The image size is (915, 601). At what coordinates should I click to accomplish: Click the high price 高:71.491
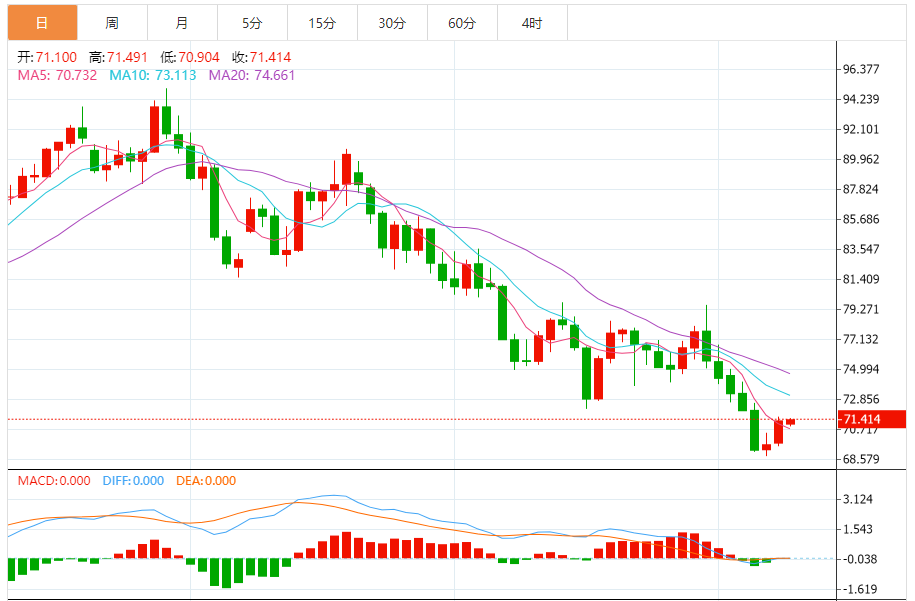[x=118, y=57]
